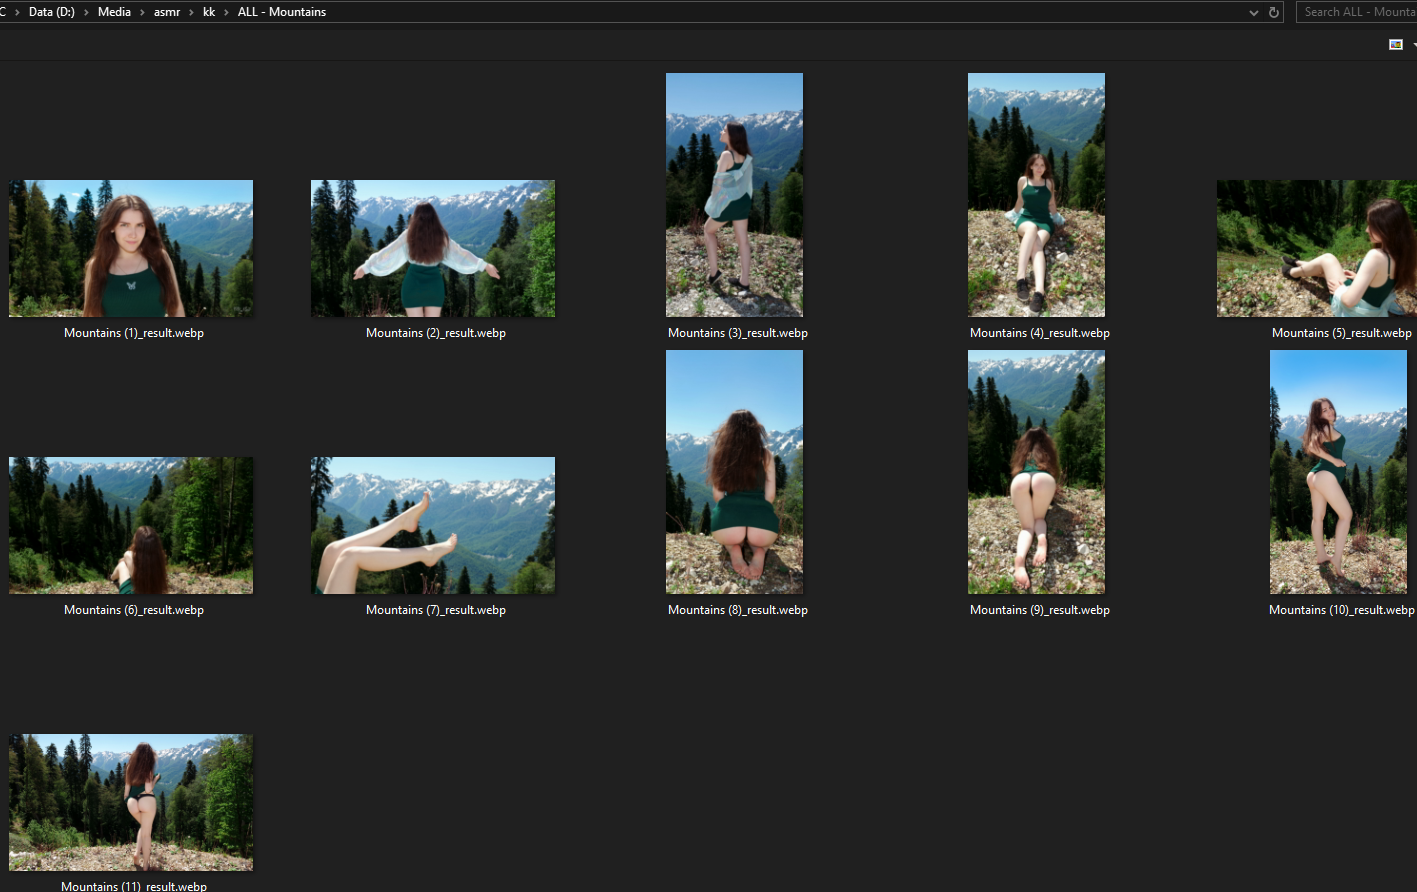The height and width of the screenshot is (892, 1417).
Task: Open the address bar history dropdown
Action: 1254,12
